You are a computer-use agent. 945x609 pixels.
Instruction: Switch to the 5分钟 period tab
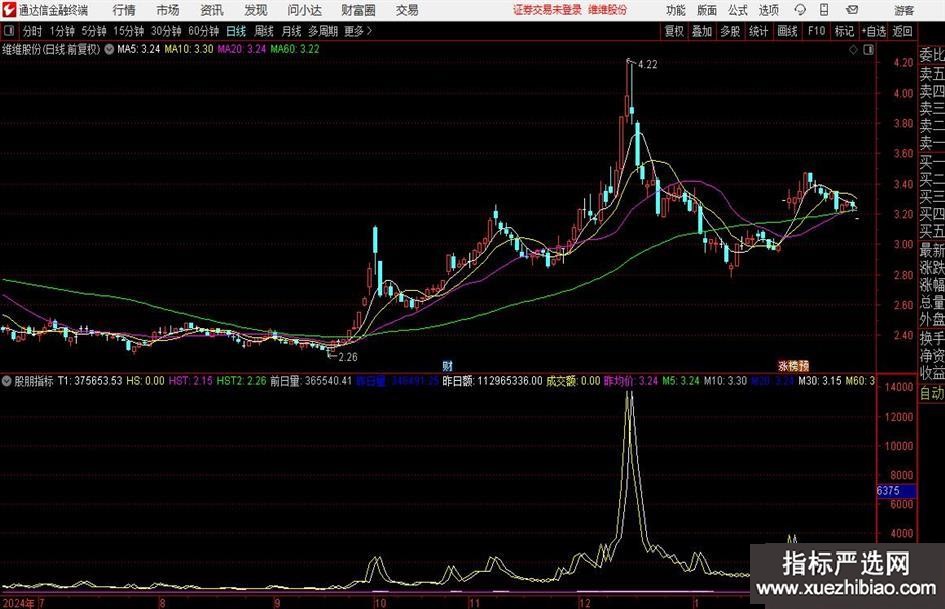pos(94,31)
